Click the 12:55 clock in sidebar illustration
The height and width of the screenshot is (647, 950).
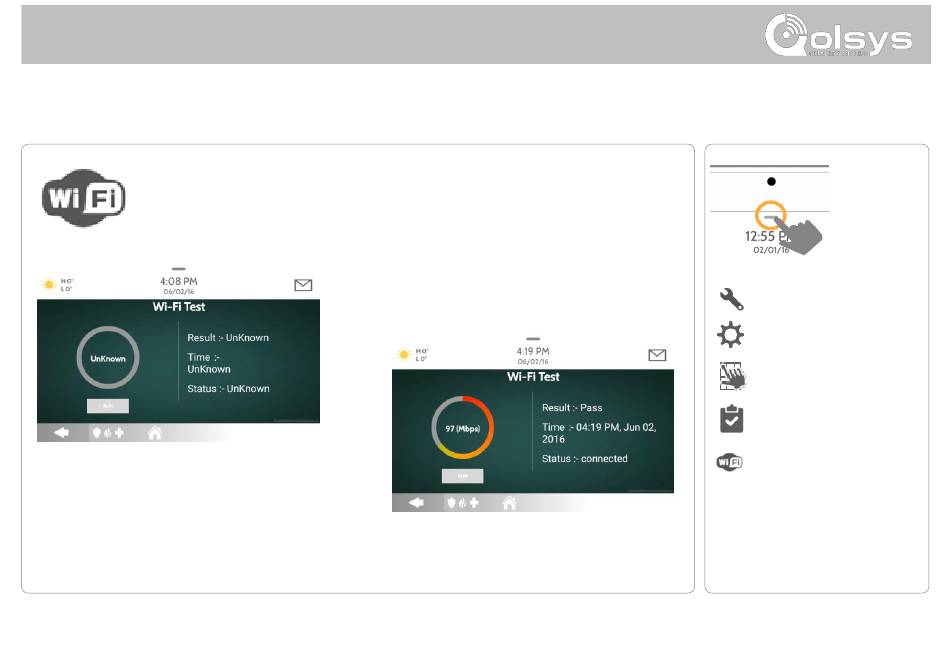(767, 236)
